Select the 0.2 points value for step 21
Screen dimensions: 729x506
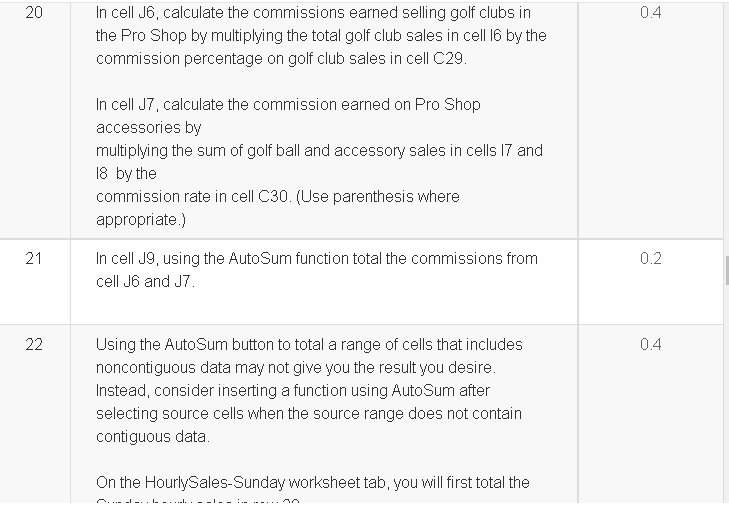pyautogui.click(x=650, y=259)
